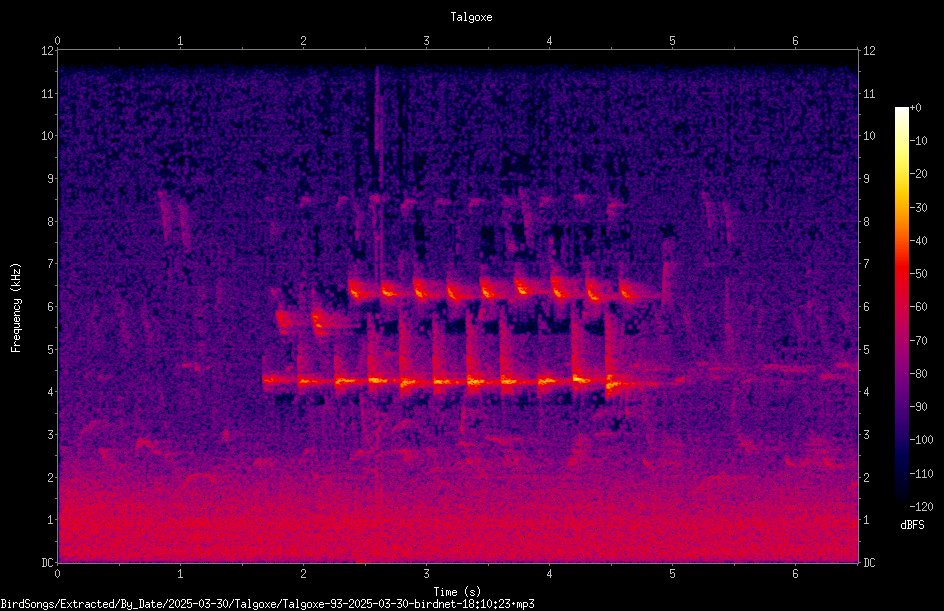Image resolution: width=944 pixels, height=611 pixels.
Task: Click the 'DC' label on the left frequency axis
Action: (47, 563)
